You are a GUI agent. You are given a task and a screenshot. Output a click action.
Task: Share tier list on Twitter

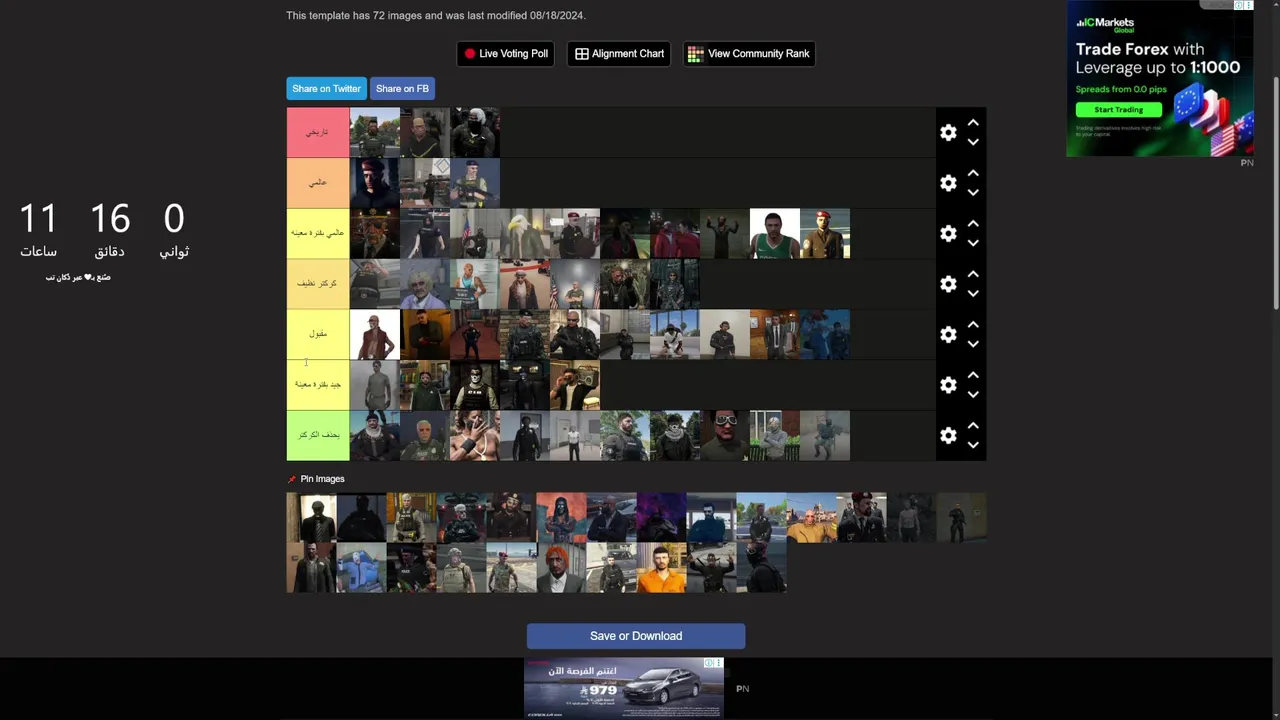326,89
